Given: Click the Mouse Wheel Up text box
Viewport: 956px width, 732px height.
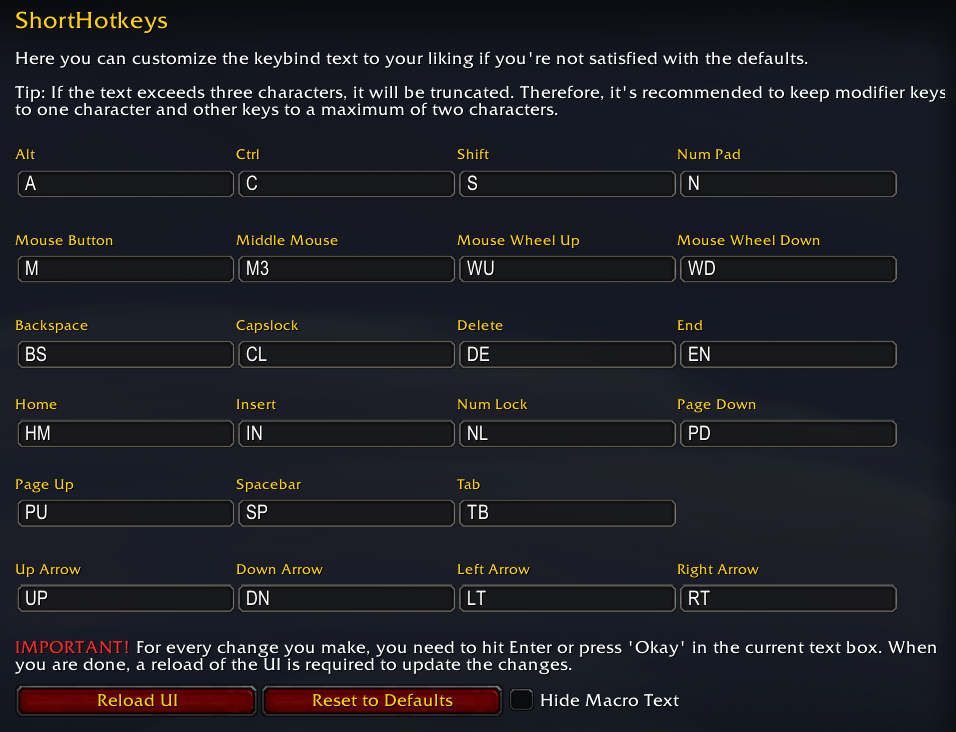Looking at the screenshot, I should 567,269.
